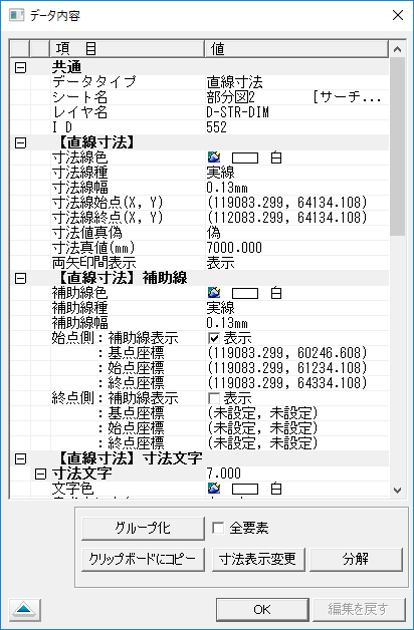The width and height of the screenshot is (414, 630).
Task: Collapse the 【直線寸法】補助線 section
Action: click(20, 278)
